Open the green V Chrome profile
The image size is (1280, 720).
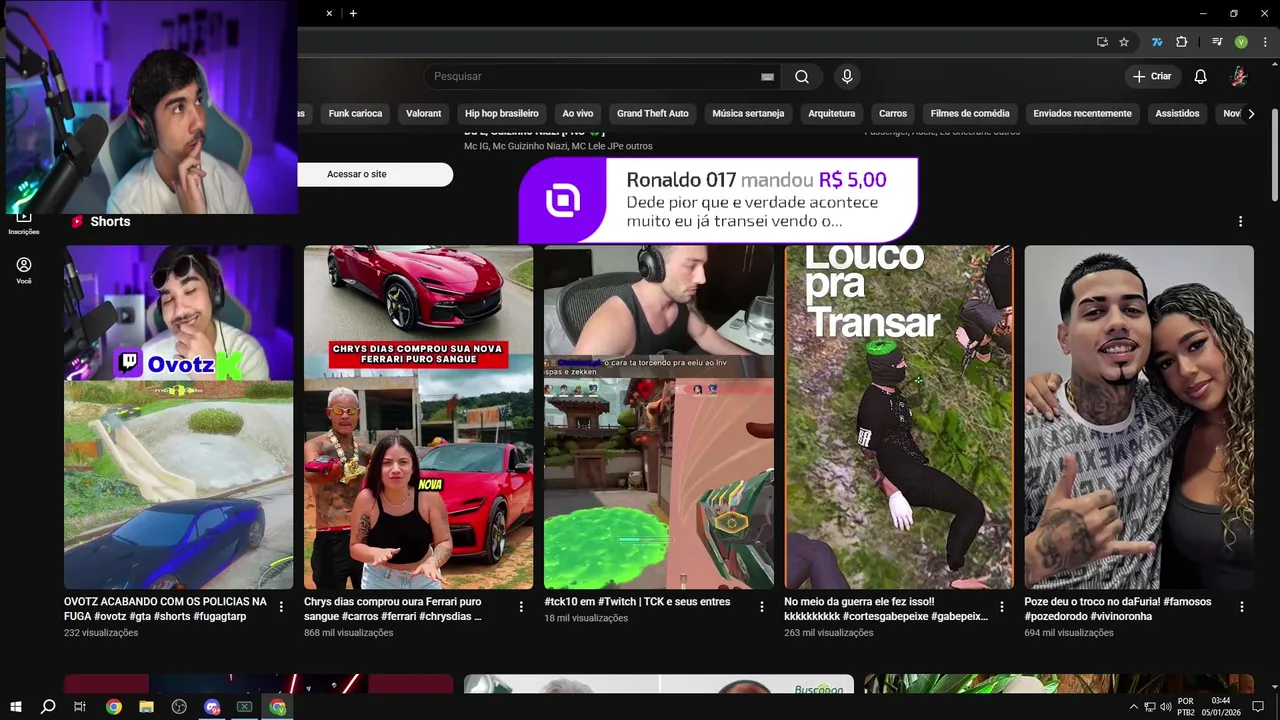point(1241,42)
